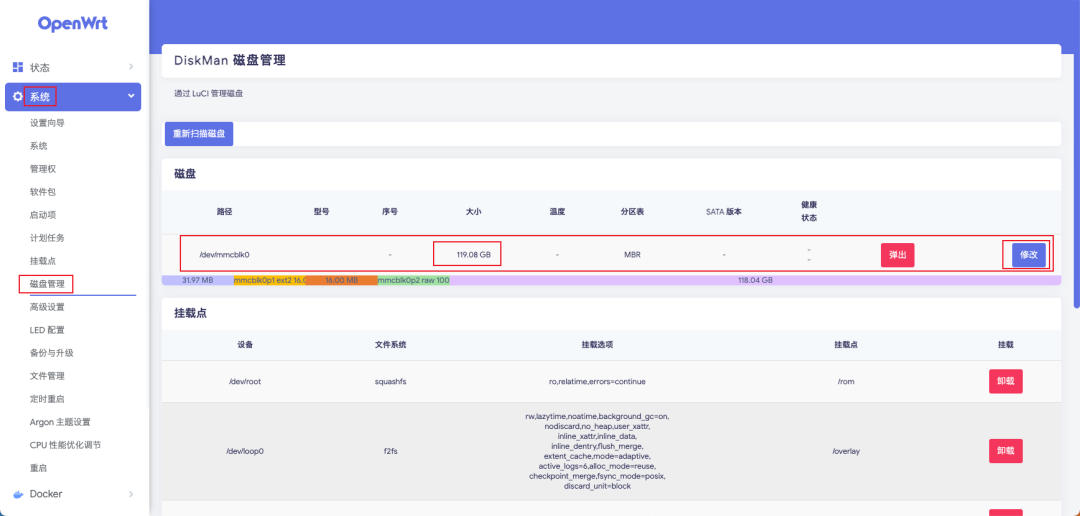The height and width of the screenshot is (516, 1080).
Task: Go to 设置向导
Action: click(48, 123)
